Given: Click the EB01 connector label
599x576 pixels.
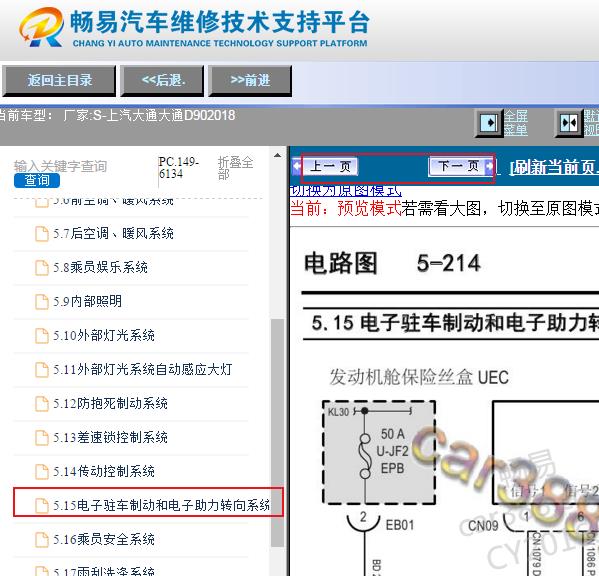Looking at the screenshot, I should (400, 525).
